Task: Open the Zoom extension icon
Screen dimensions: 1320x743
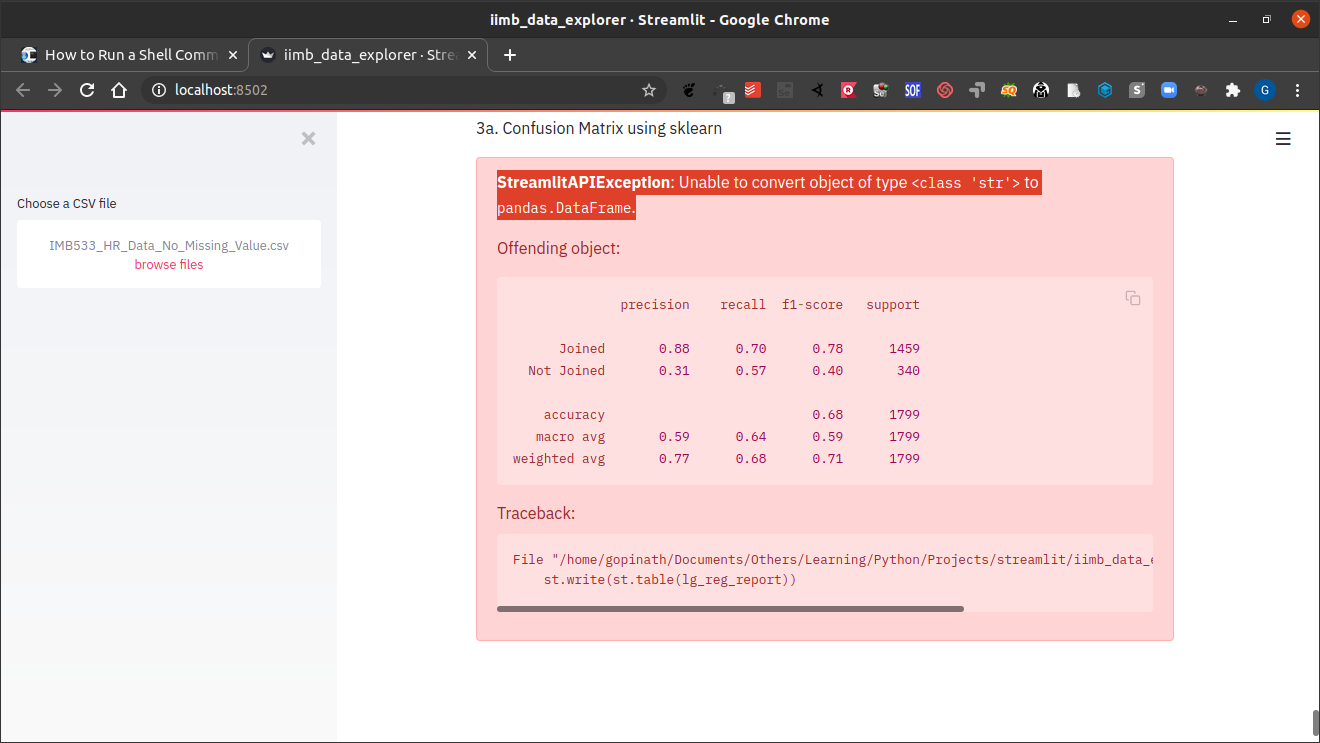Action: [1168, 90]
